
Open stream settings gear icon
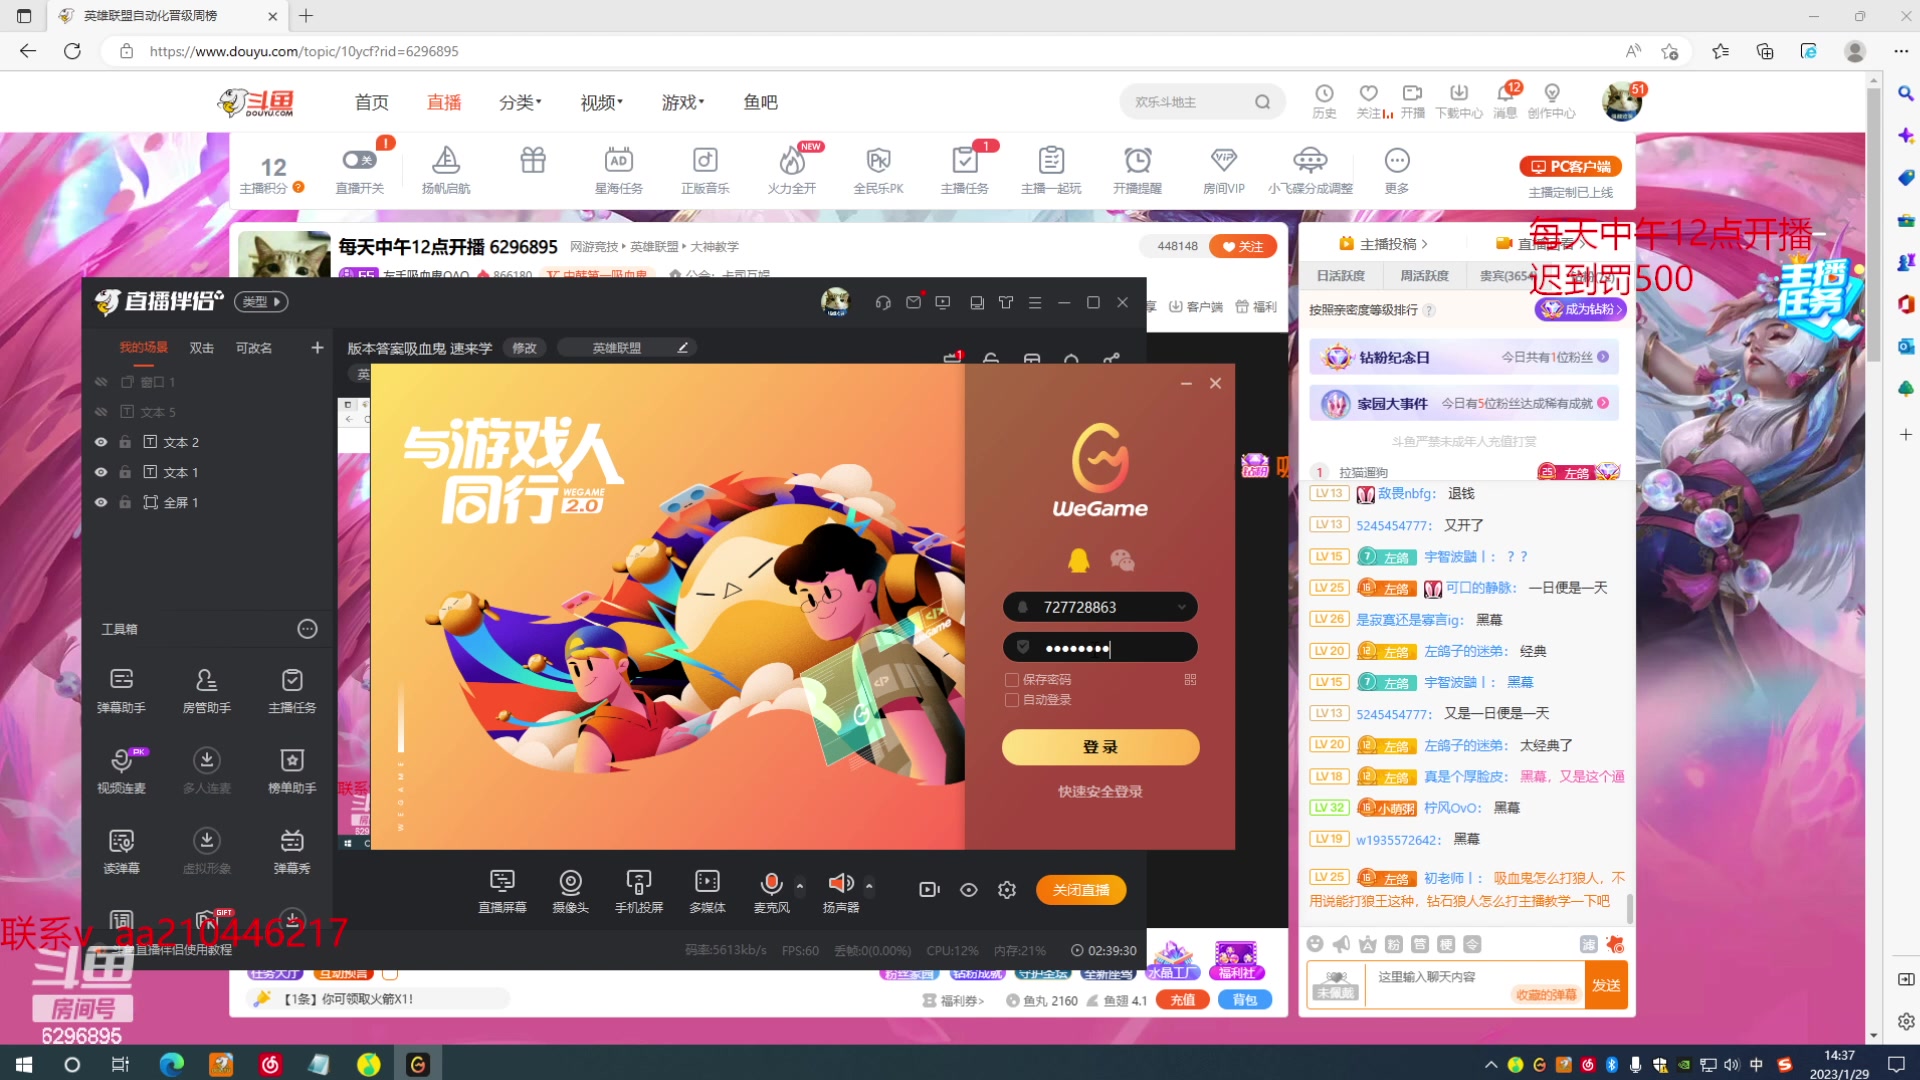pyautogui.click(x=1007, y=890)
